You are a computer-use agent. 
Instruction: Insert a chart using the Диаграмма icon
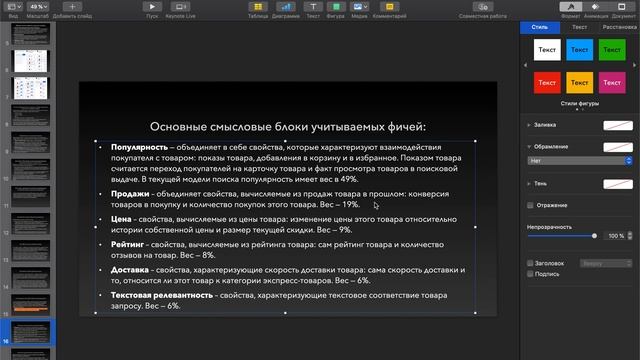tap(286, 7)
